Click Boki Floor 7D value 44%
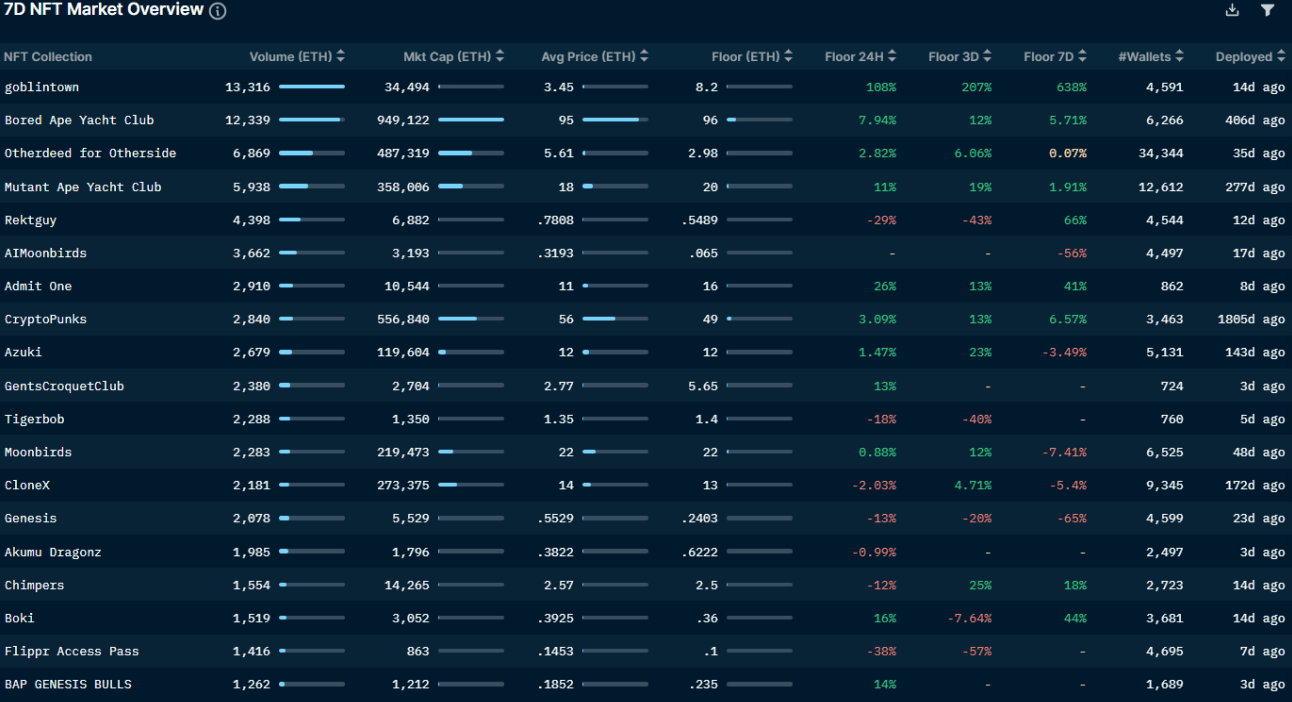The height and width of the screenshot is (702, 1292). pyautogui.click(x=1075, y=618)
